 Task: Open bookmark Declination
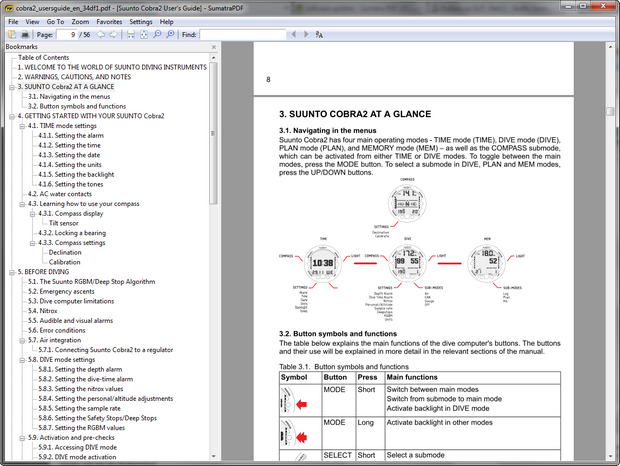click(x=65, y=253)
